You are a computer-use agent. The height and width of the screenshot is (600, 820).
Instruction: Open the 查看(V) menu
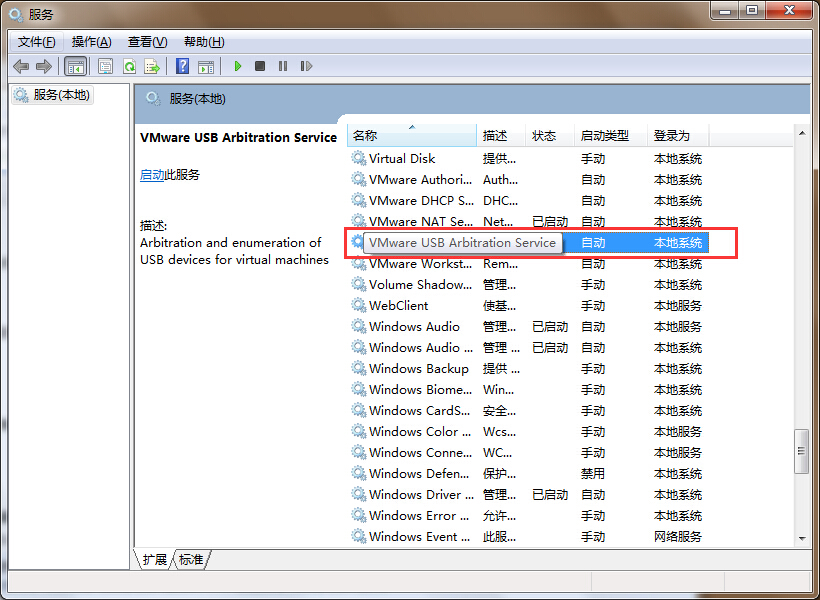pyautogui.click(x=147, y=41)
